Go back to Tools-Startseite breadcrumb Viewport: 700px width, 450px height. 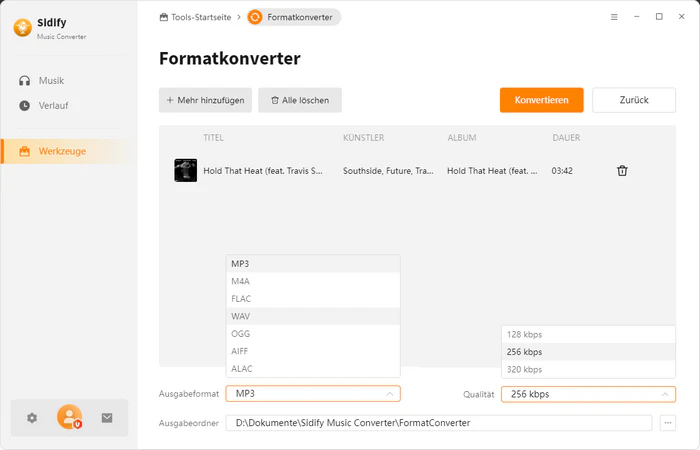click(195, 17)
